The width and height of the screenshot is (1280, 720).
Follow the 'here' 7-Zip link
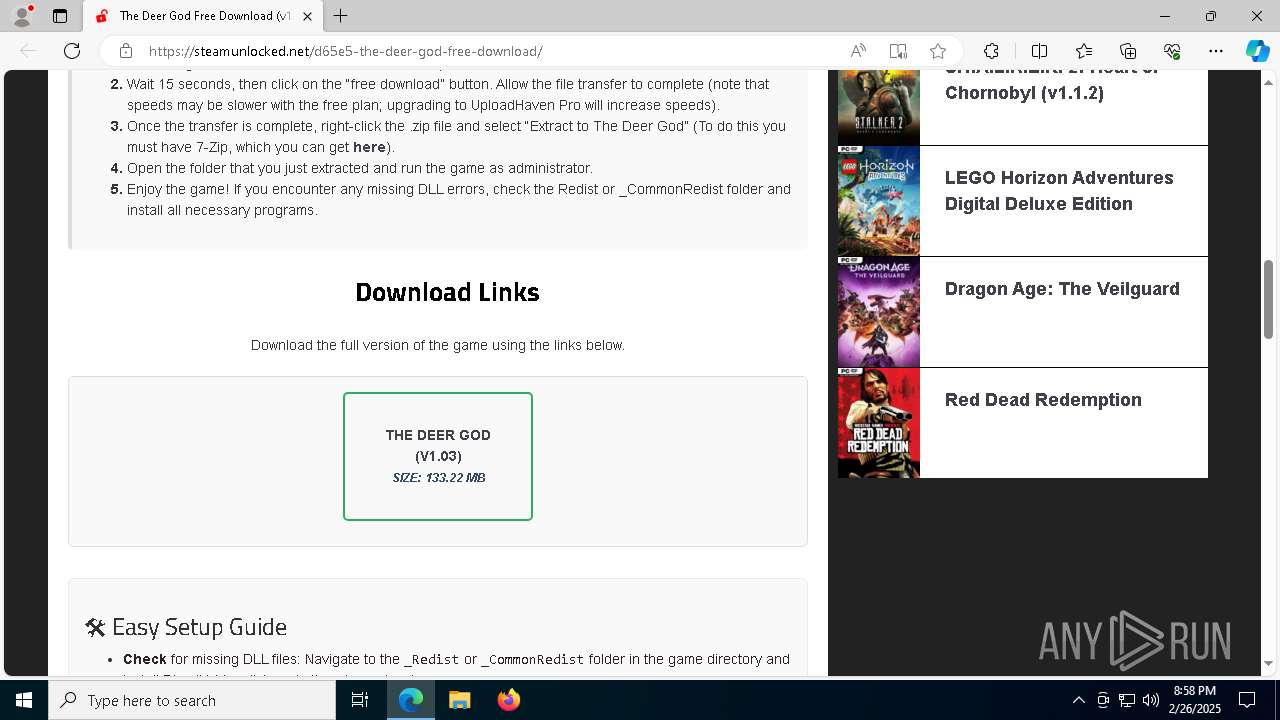[x=369, y=147]
